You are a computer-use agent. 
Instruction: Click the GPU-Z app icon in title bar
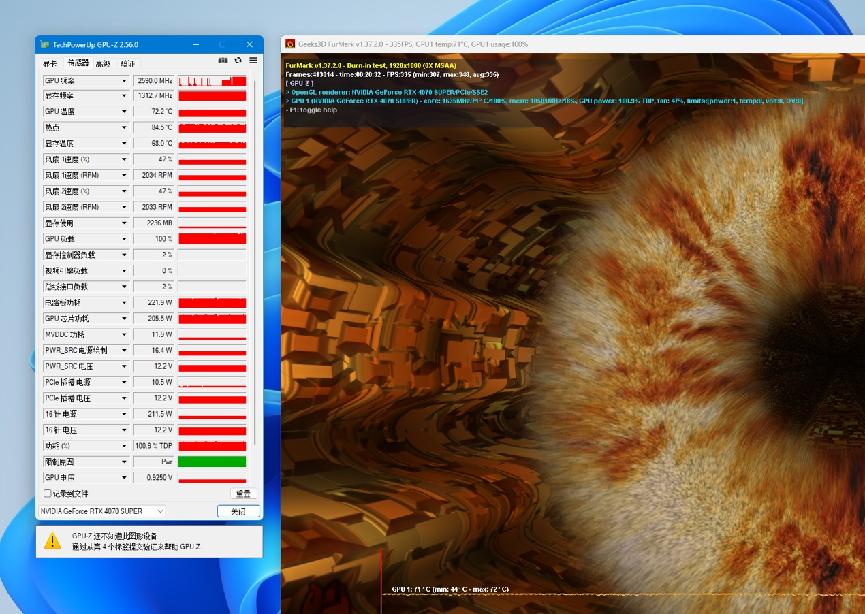(x=45, y=45)
